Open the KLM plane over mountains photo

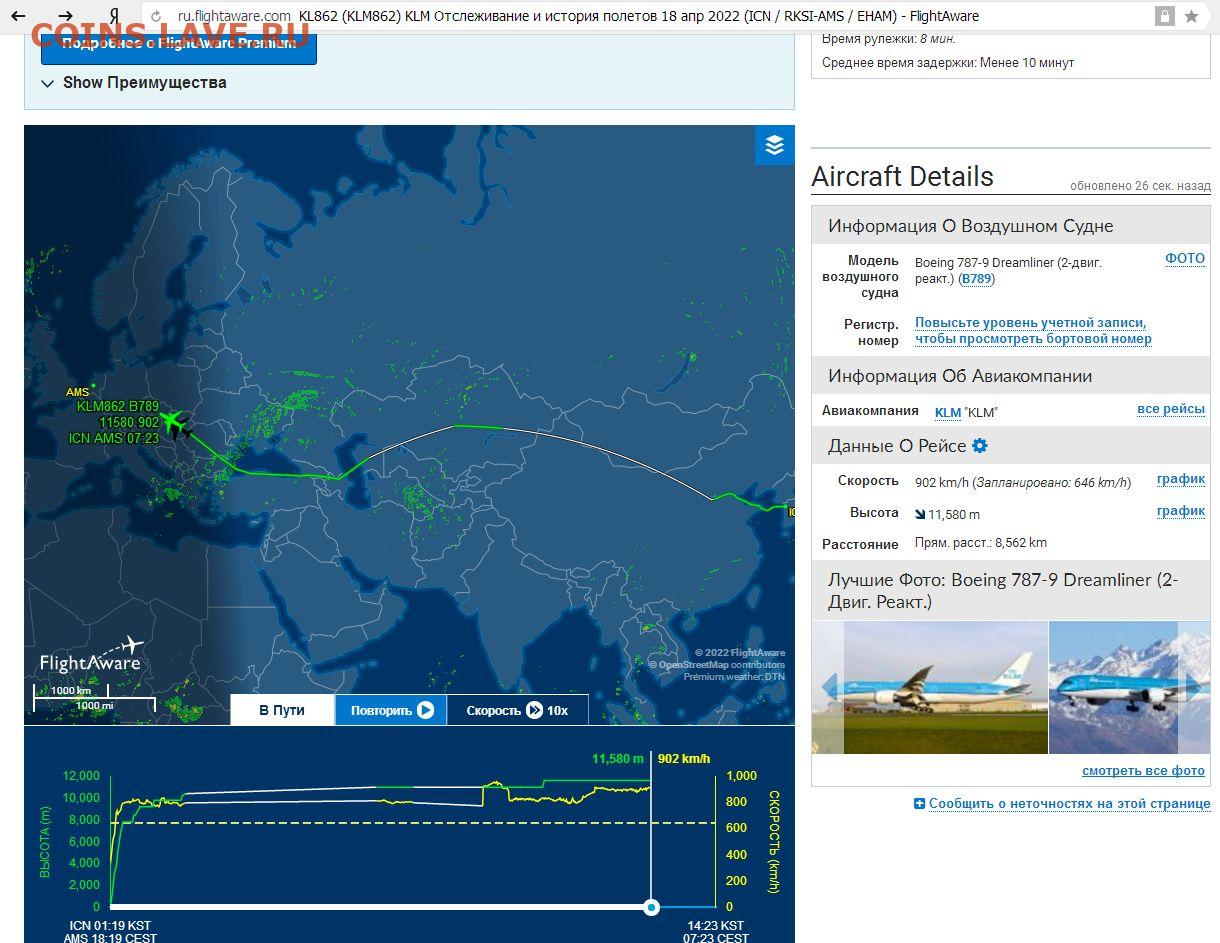point(1115,688)
